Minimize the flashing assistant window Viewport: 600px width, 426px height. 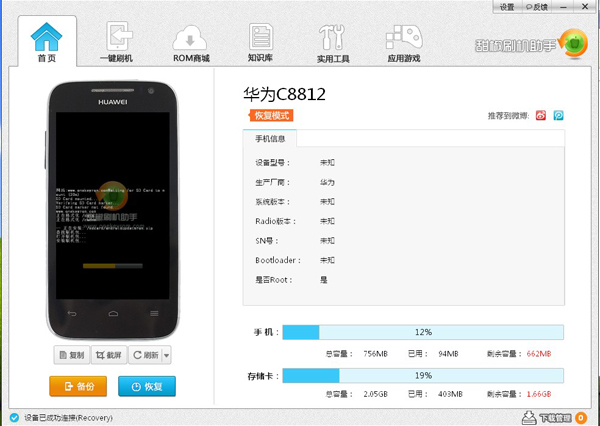coord(563,7)
